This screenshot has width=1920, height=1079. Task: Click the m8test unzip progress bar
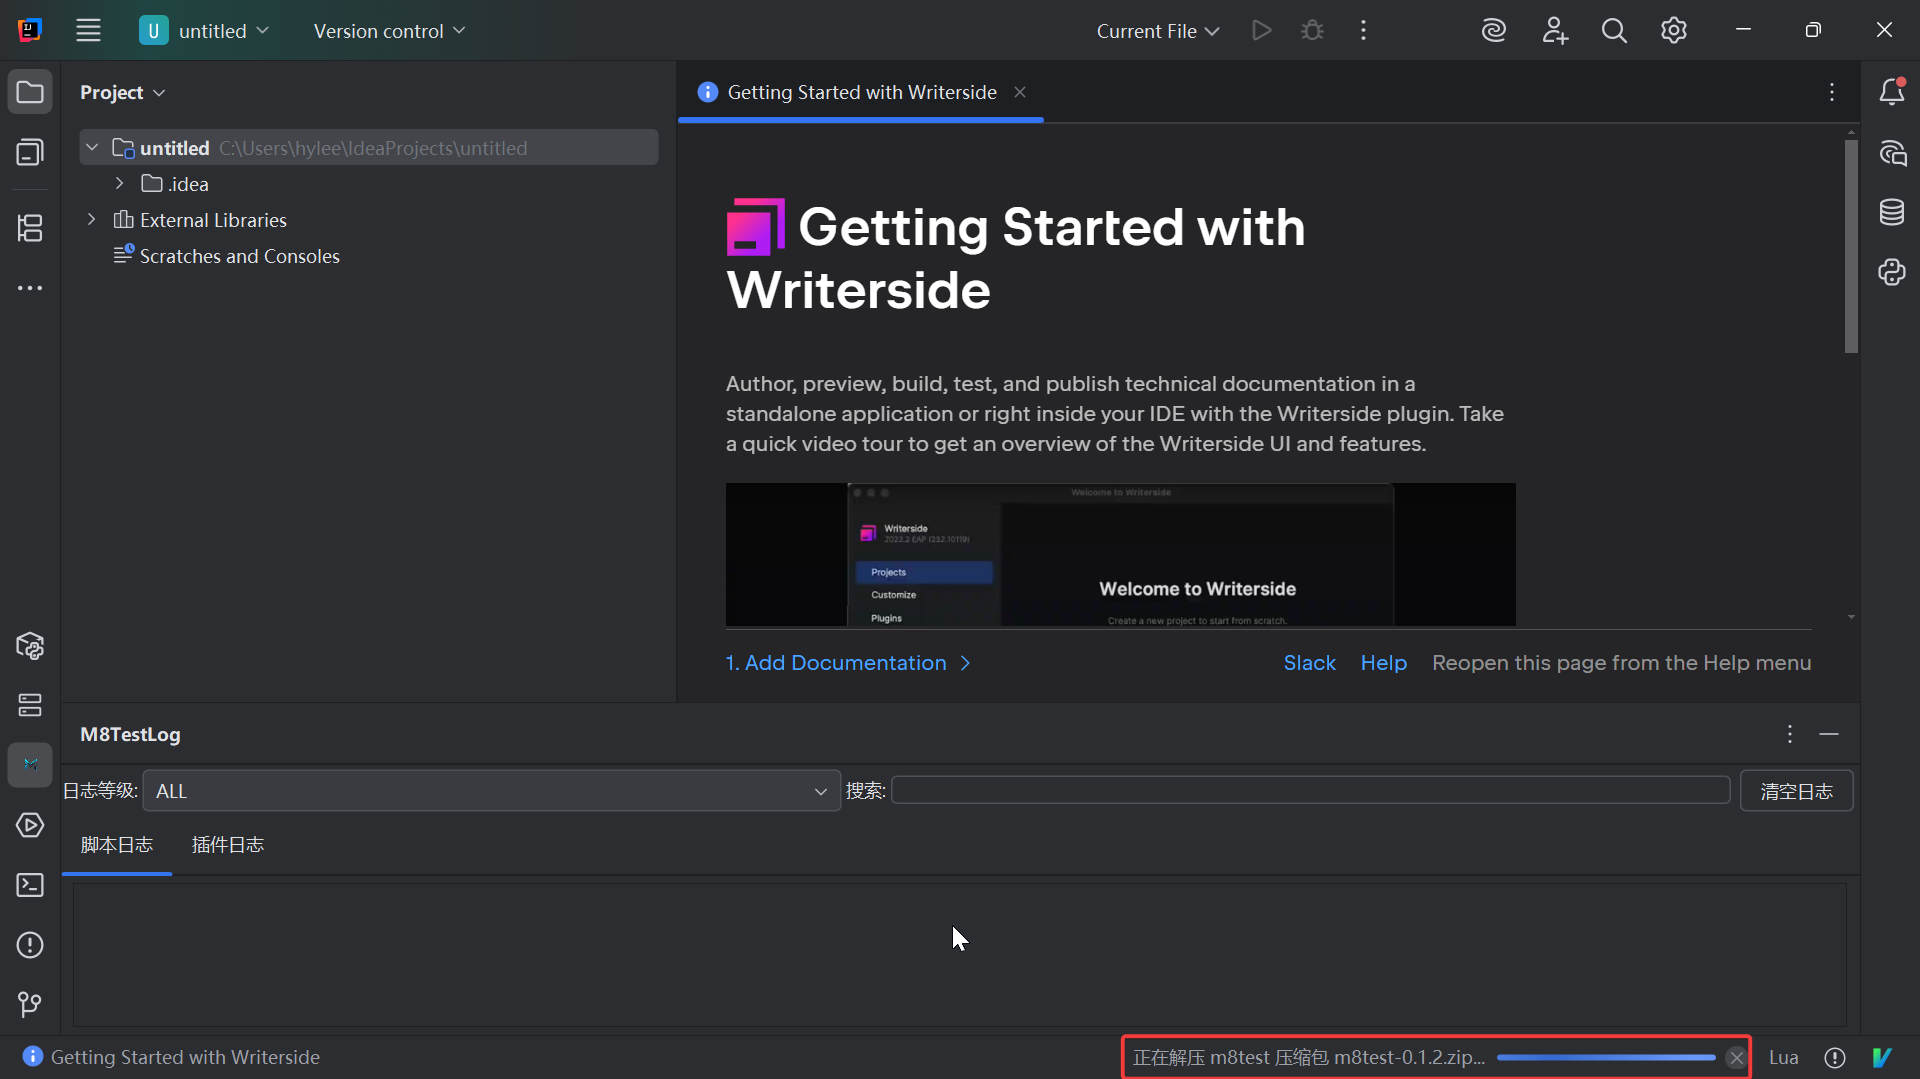1605,1057
